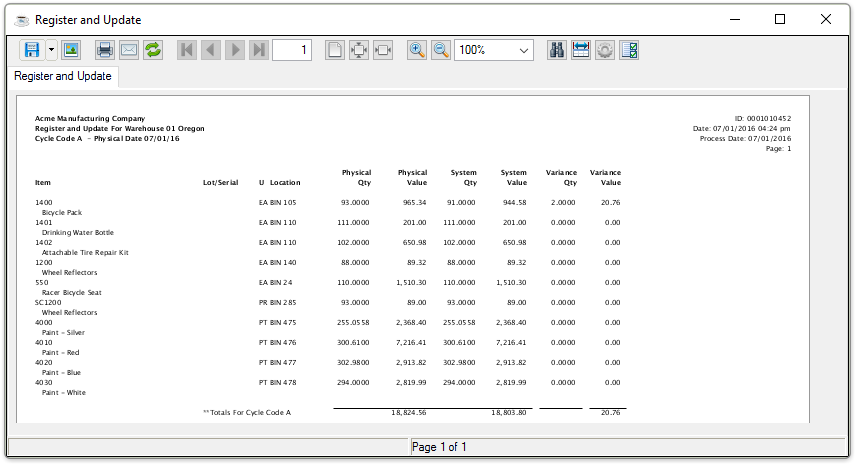Click total system value 18,803.80
Screen dimensions: 859x467
point(509,412)
